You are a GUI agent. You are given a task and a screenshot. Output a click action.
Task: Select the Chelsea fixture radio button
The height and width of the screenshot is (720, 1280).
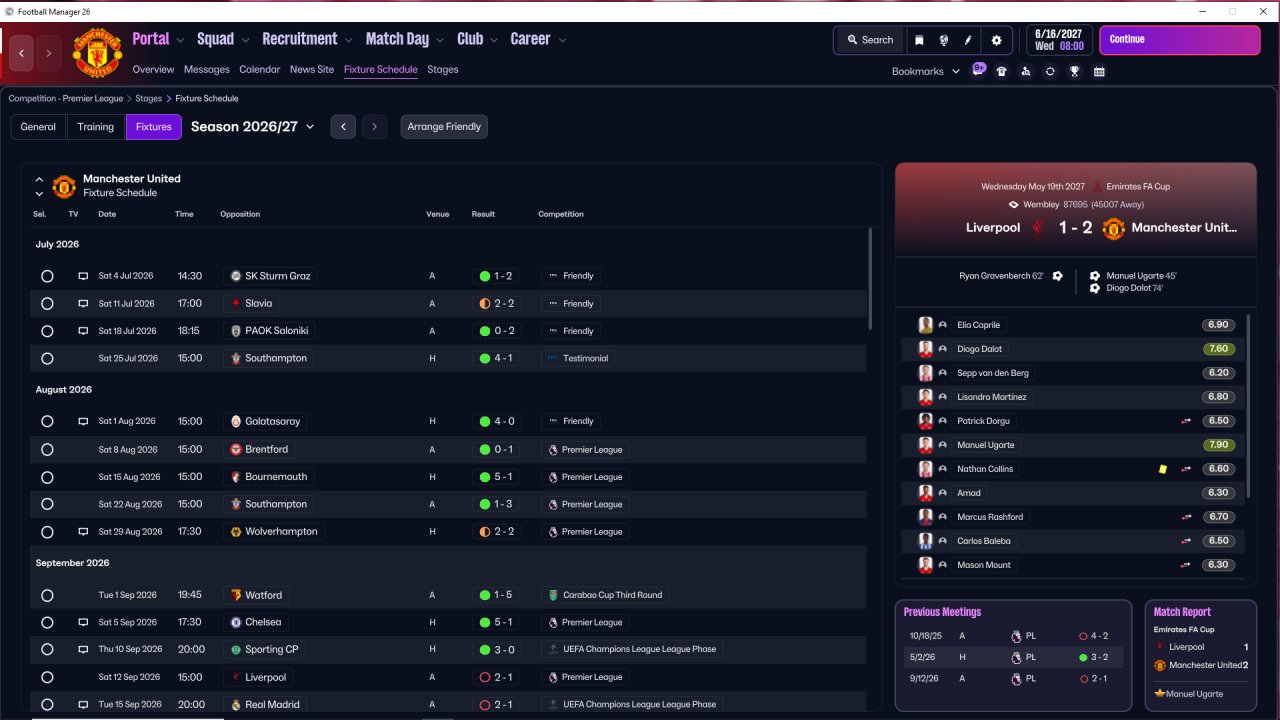tap(47, 623)
